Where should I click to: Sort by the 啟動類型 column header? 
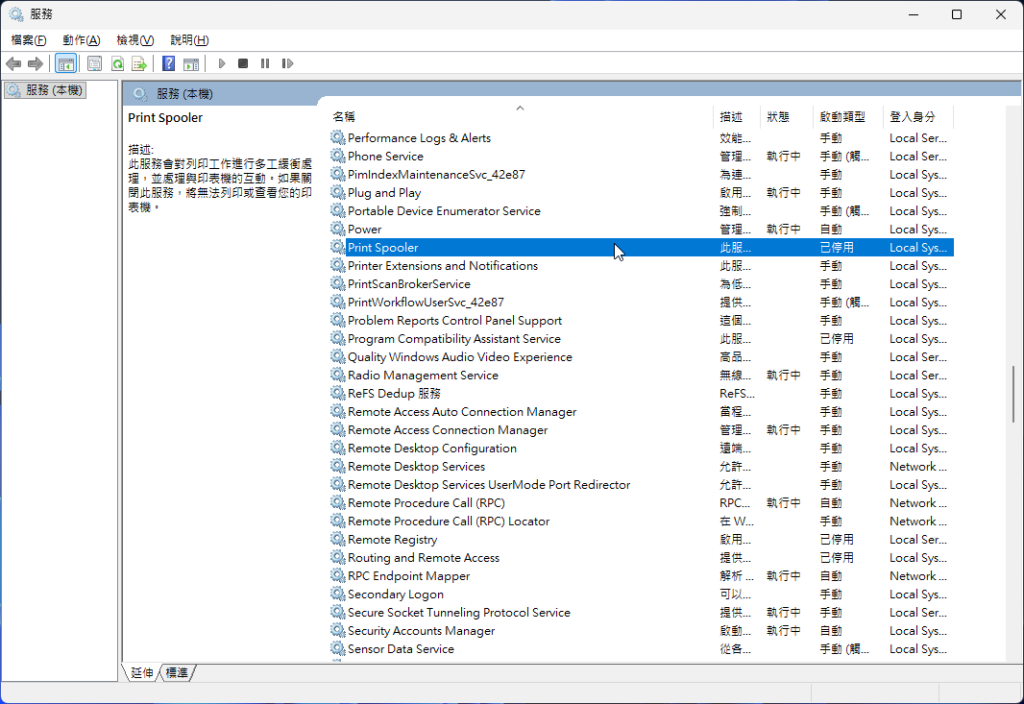click(x=842, y=117)
